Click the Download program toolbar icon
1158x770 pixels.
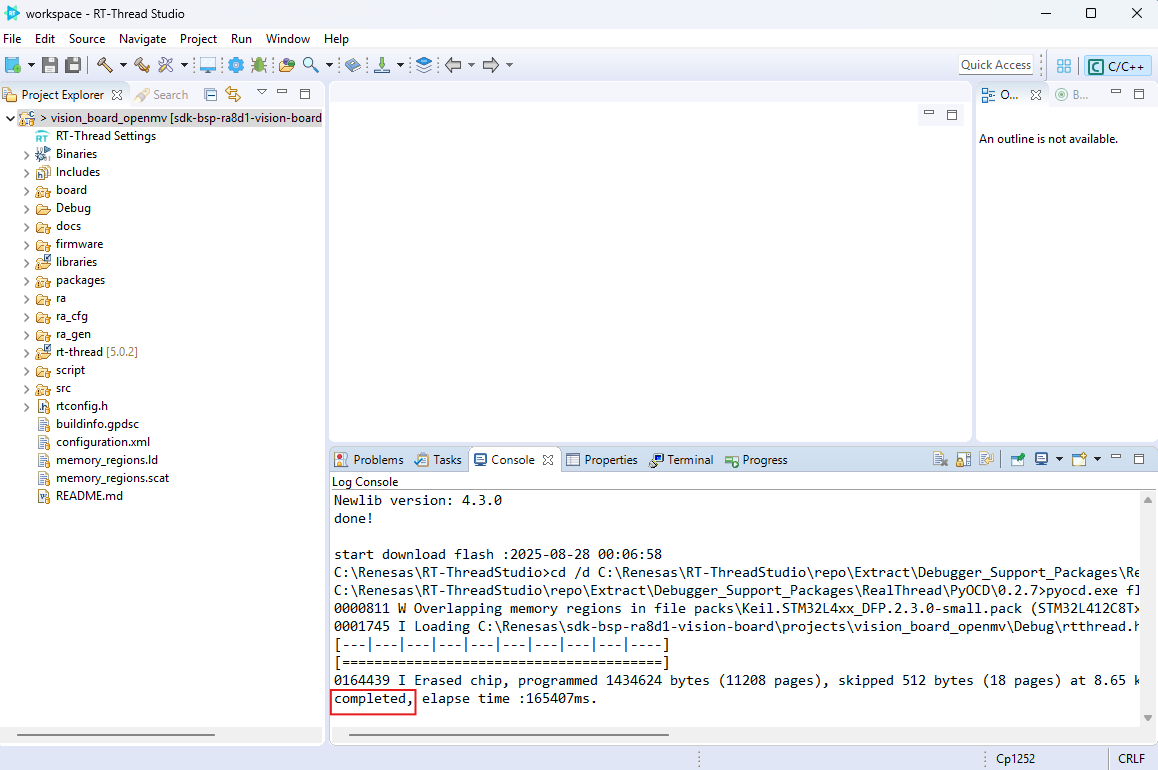(381, 65)
